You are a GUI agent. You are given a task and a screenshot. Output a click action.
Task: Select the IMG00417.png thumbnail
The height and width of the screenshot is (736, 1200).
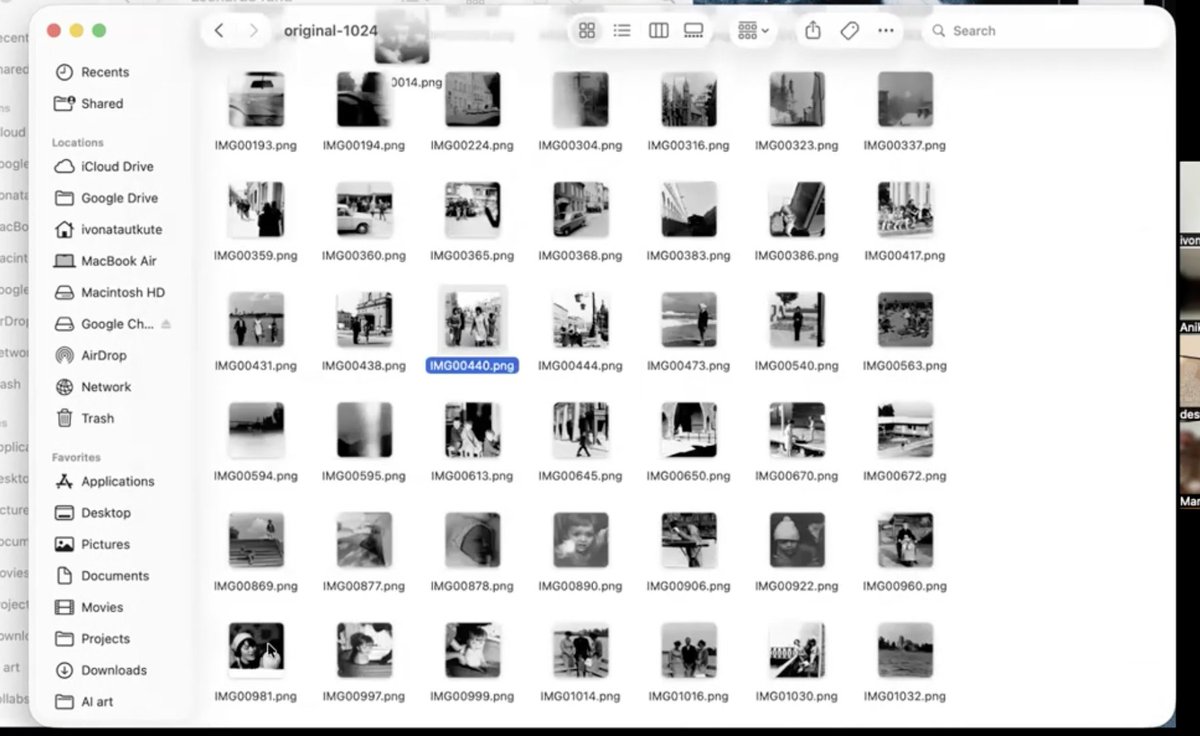tap(905, 209)
